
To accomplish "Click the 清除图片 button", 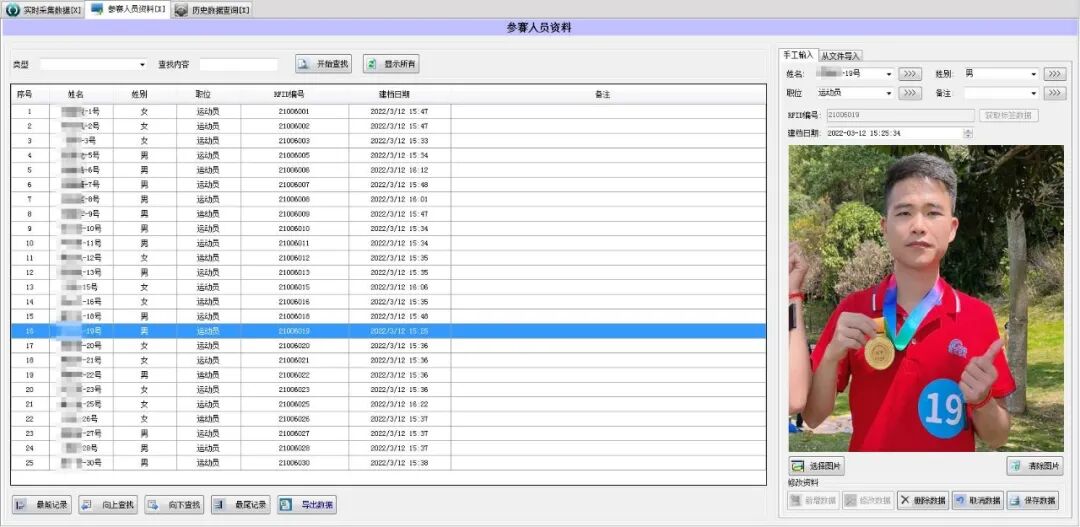I will pyautogui.click(x=1035, y=466).
